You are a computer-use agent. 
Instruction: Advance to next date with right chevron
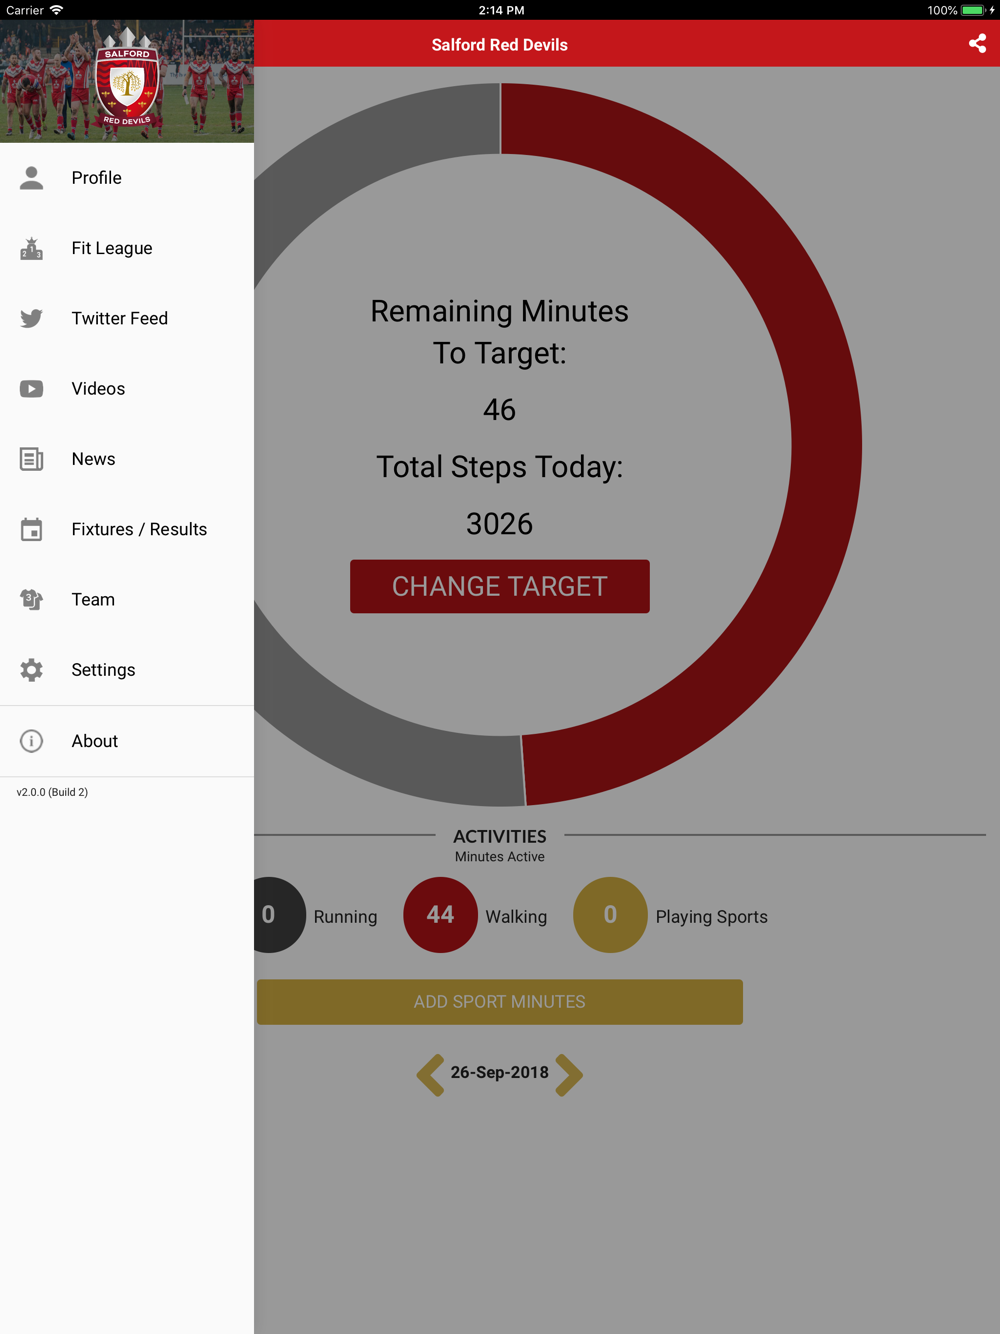tap(569, 1075)
